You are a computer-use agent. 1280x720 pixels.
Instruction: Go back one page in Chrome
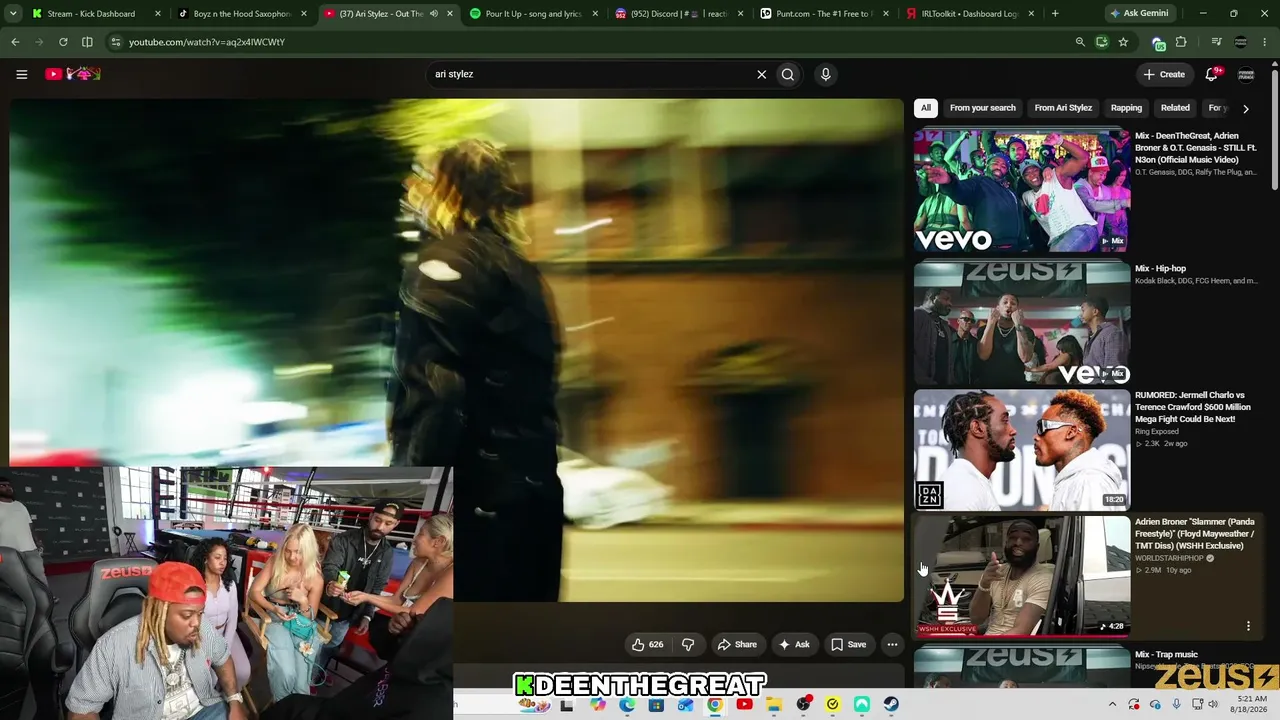pos(15,42)
